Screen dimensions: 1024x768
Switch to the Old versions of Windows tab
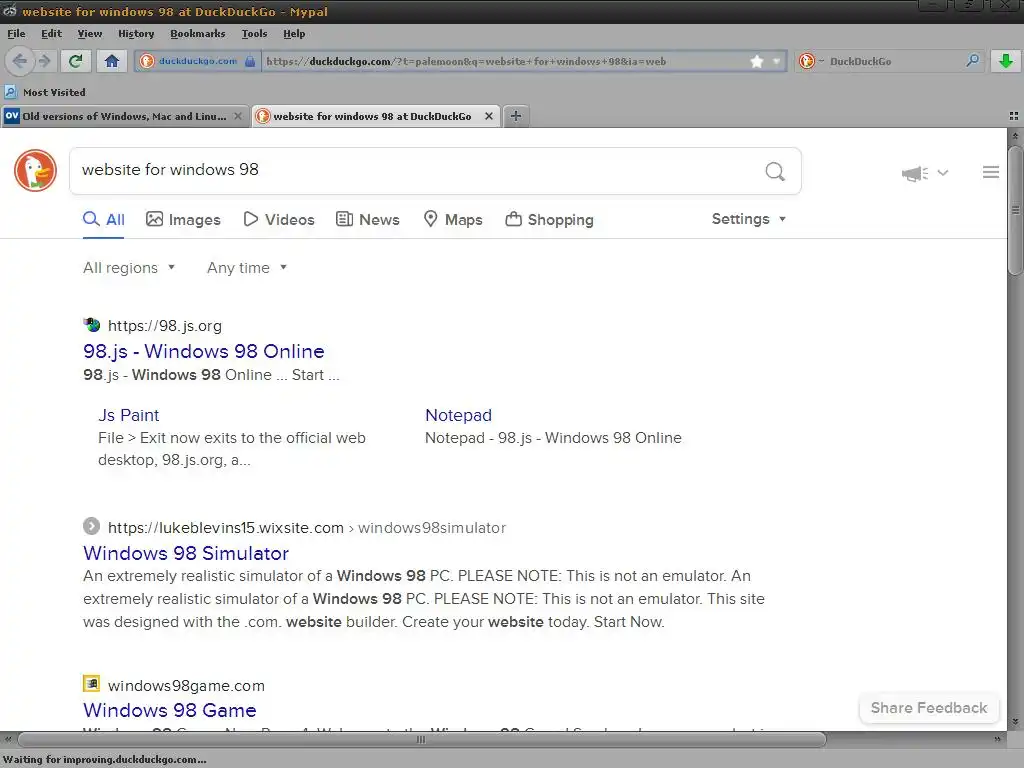(124, 116)
